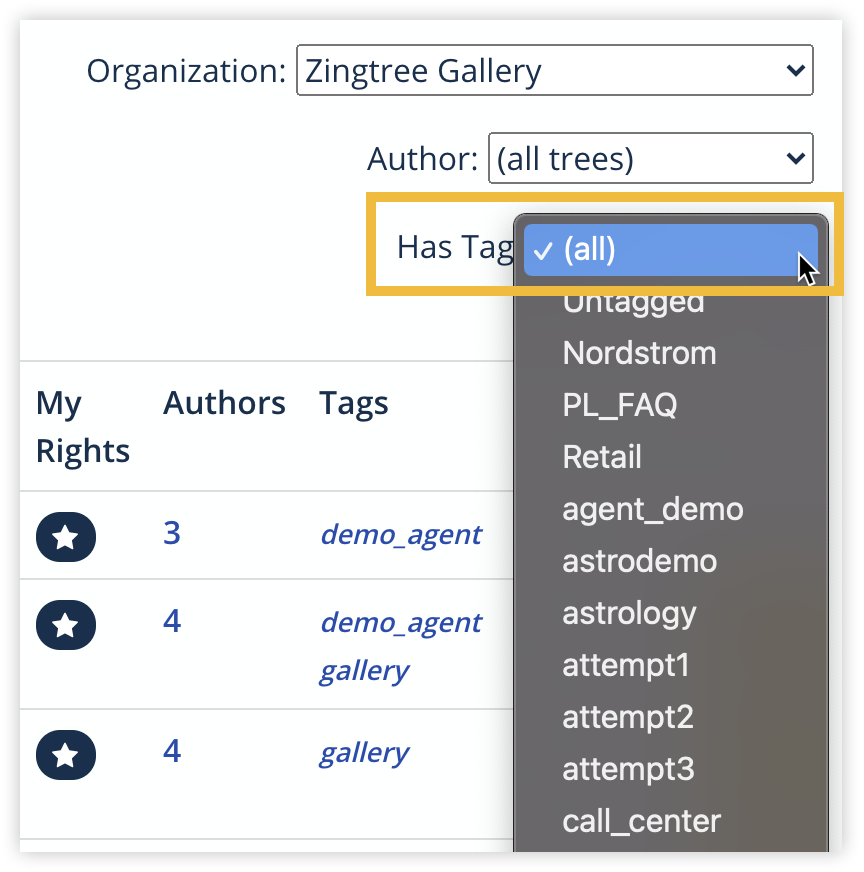Select the Untagged tag option
The height and width of the screenshot is (872, 864).
click(x=633, y=302)
